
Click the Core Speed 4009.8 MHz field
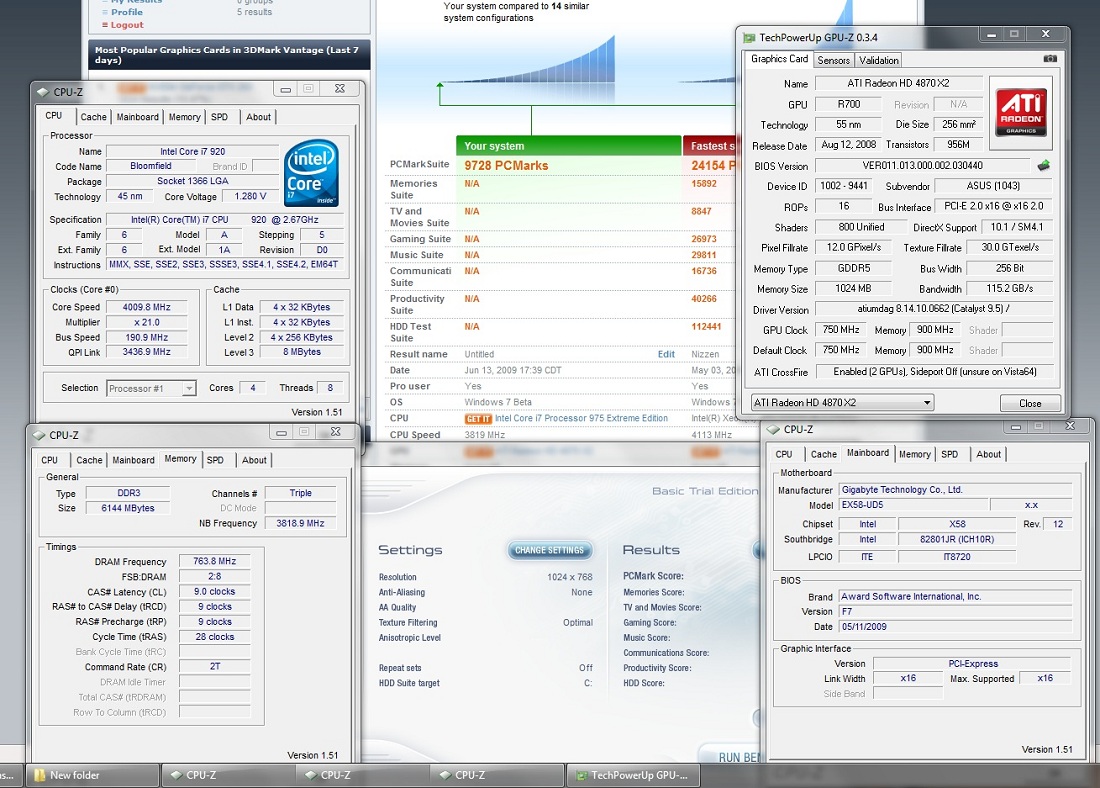(147, 307)
